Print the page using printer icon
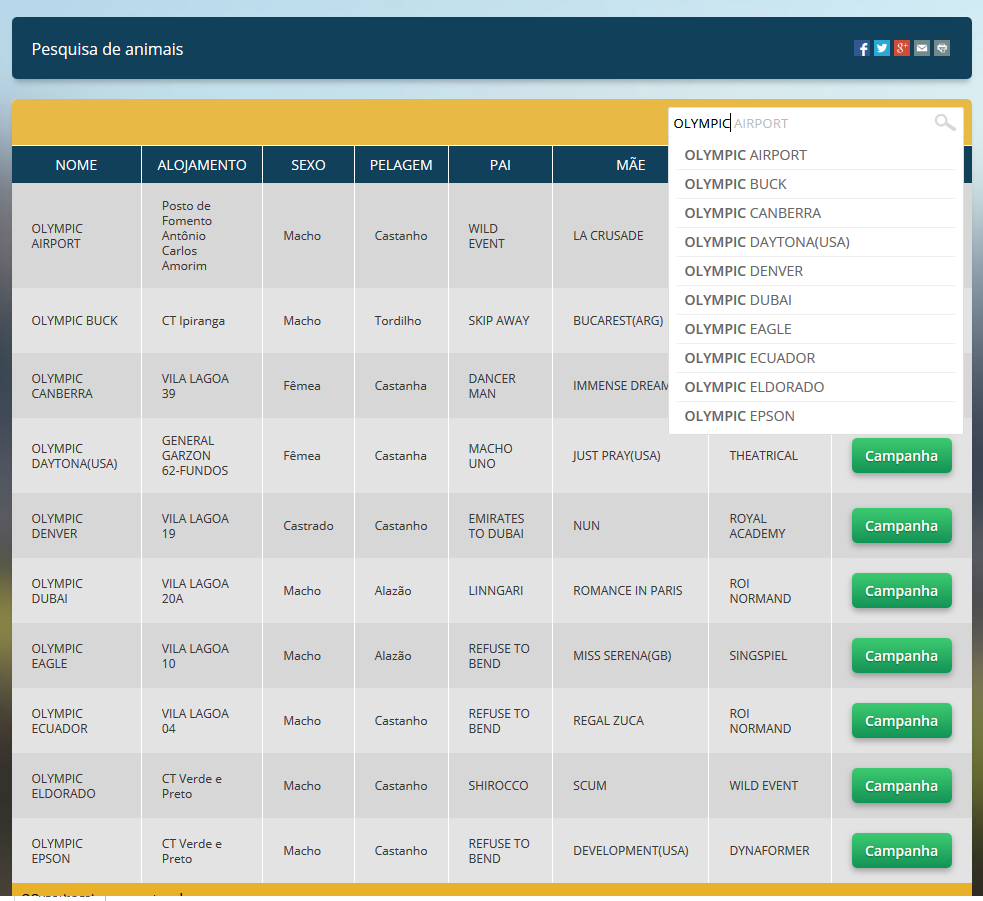 click(x=942, y=48)
